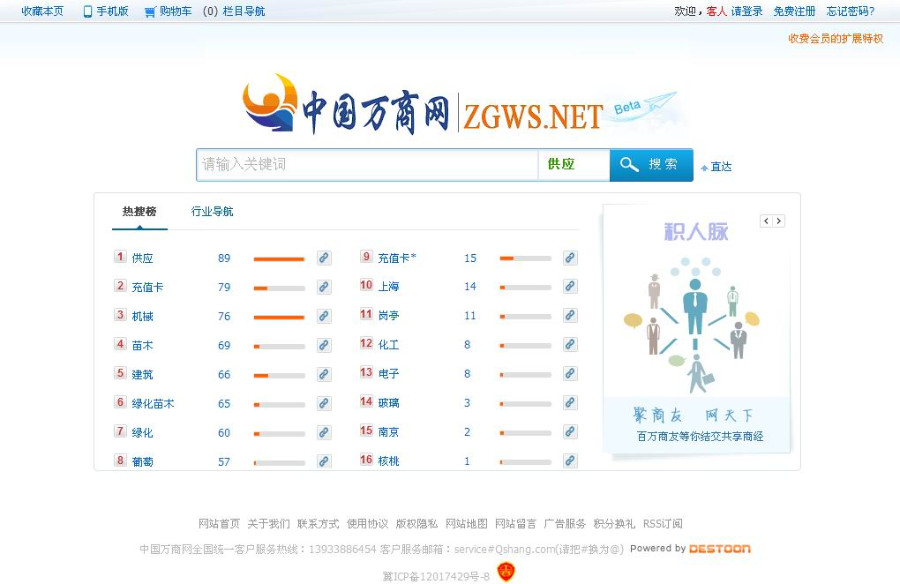The height and width of the screenshot is (584, 900).
Task: Click the 手机版 mobile phone icon
Action: (87, 11)
